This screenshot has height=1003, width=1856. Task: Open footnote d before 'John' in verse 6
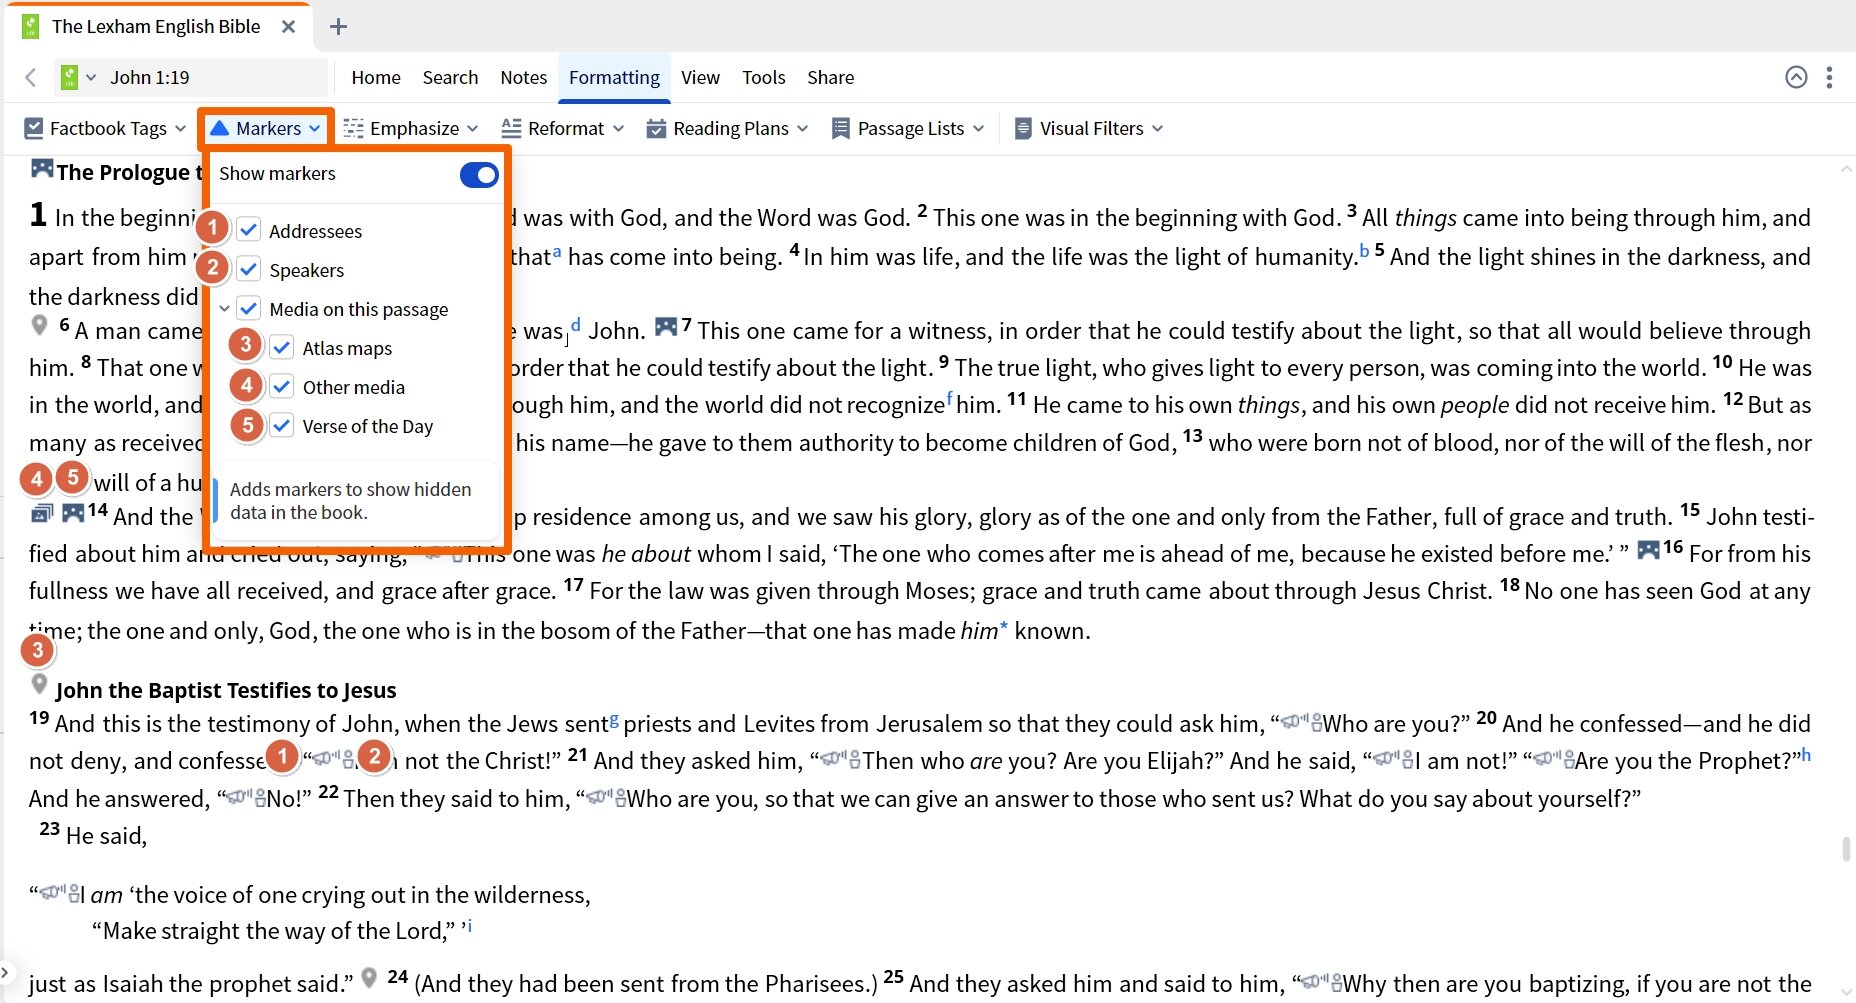tap(575, 325)
